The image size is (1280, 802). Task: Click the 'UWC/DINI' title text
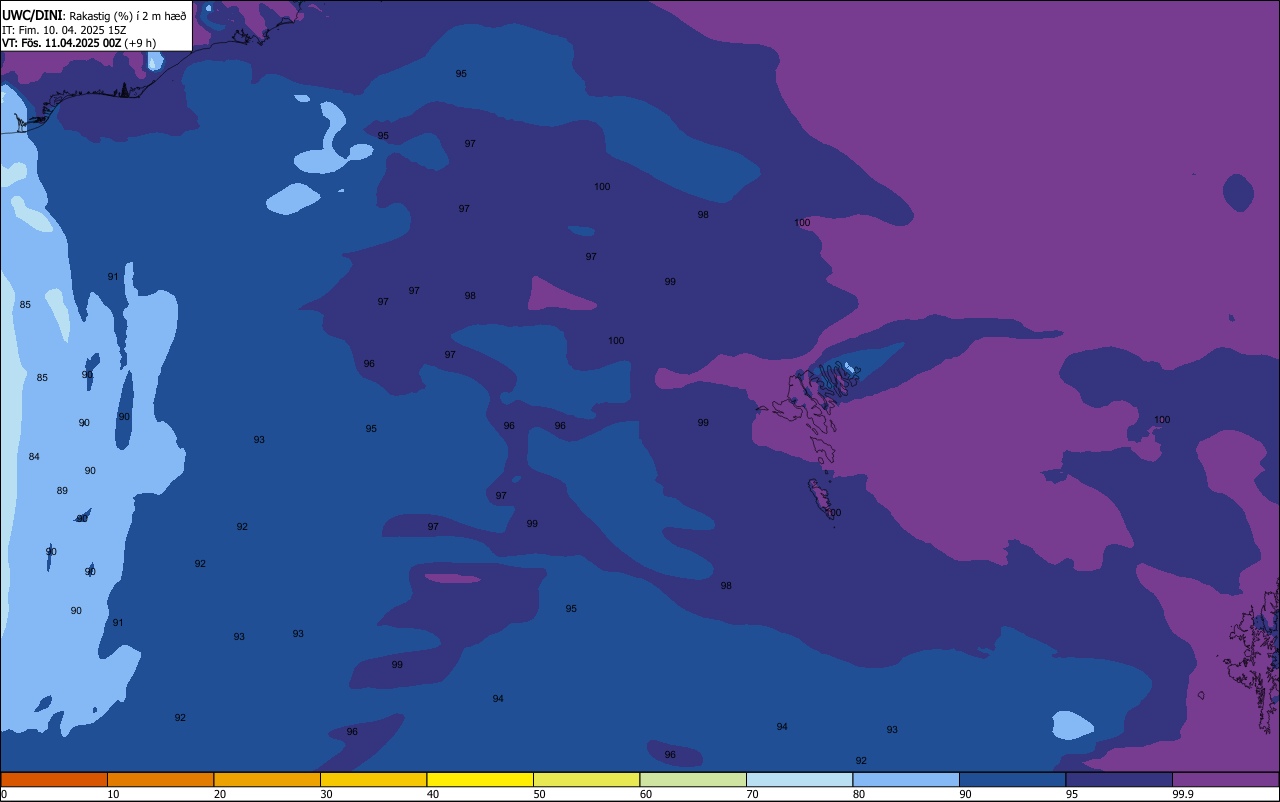point(32,15)
